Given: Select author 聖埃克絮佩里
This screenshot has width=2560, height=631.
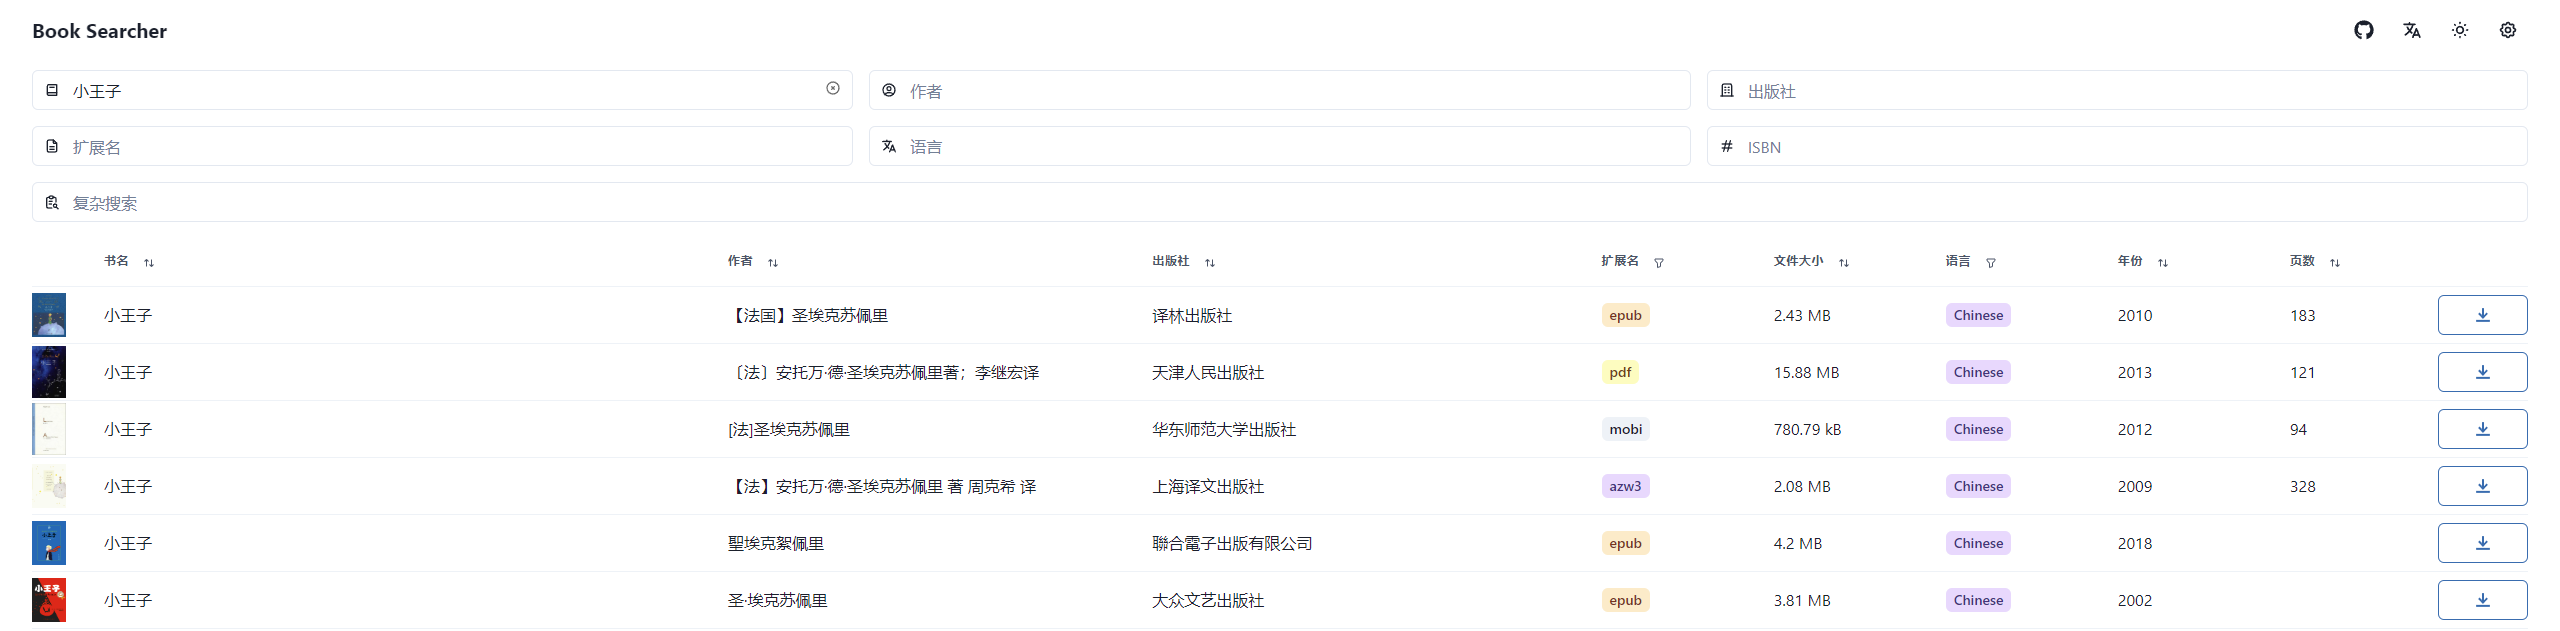Looking at the screenshot, I should (x=776, y=543).
